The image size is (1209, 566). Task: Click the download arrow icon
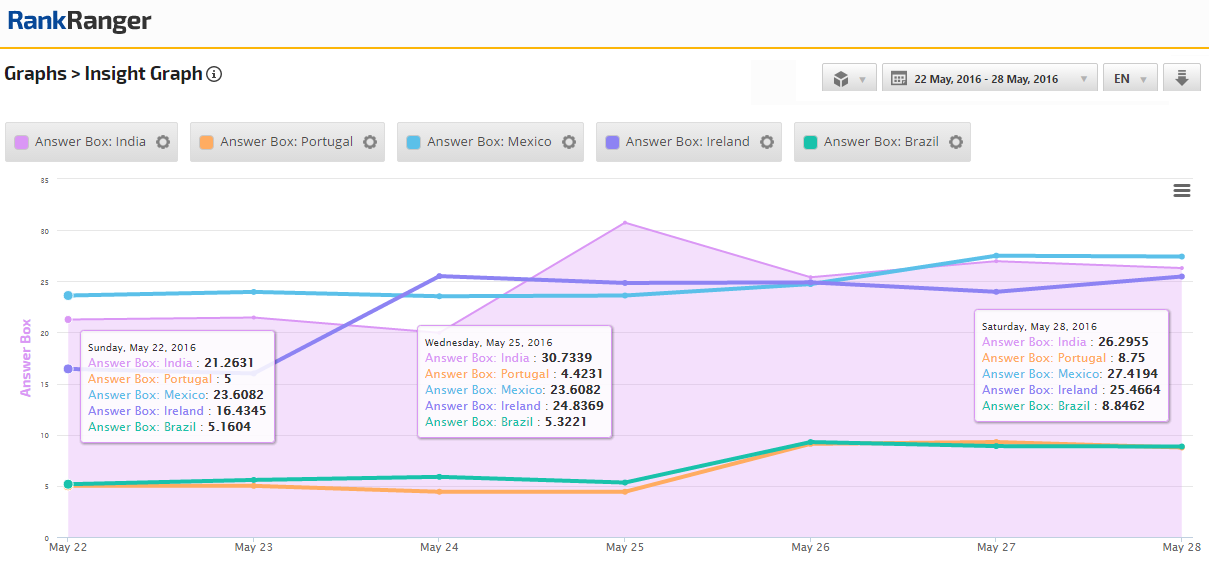click(1181, 78)
